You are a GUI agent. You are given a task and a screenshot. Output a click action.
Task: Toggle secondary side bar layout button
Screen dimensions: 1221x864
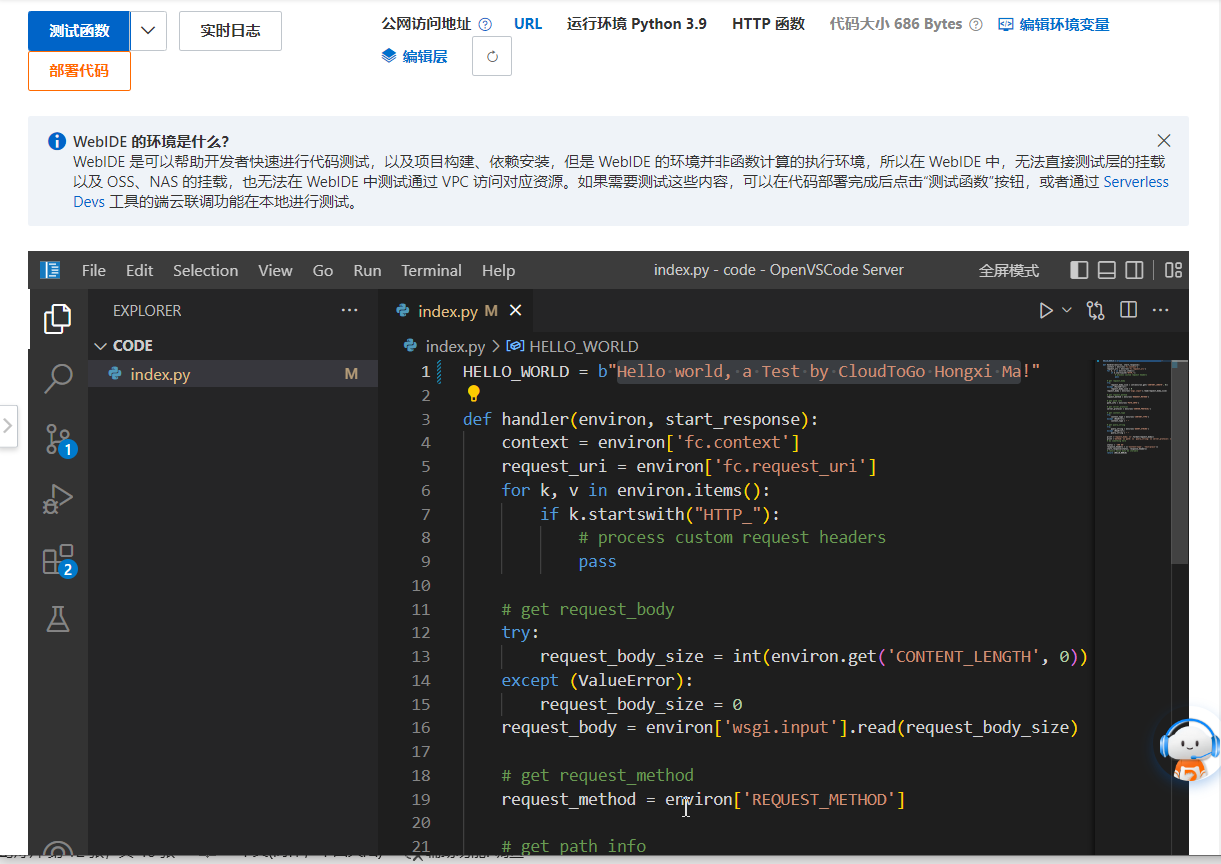coord(1134,270)
